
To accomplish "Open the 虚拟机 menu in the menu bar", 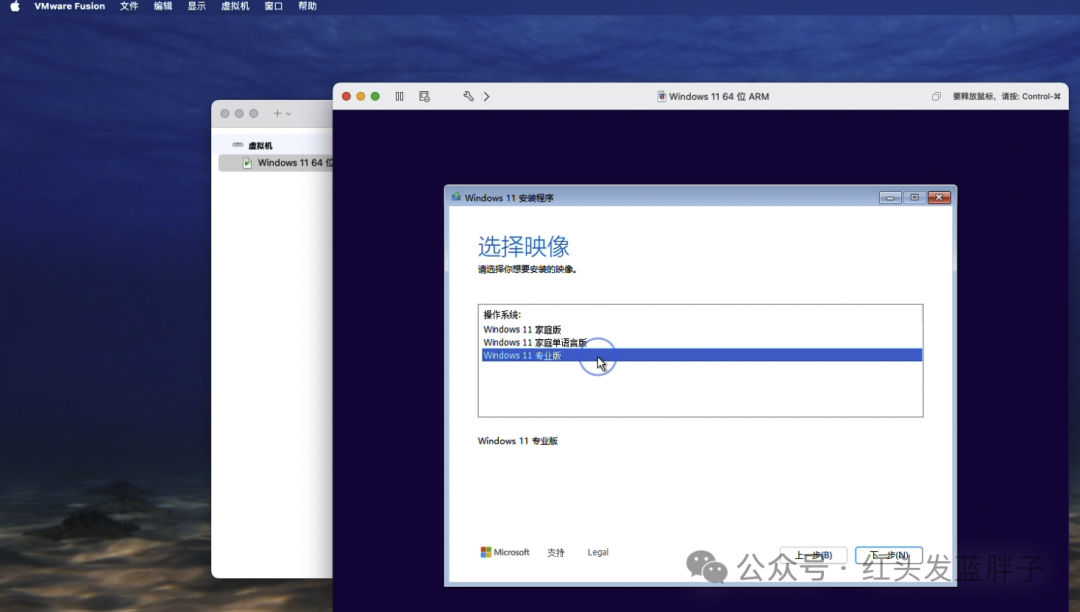I will 235,6.
